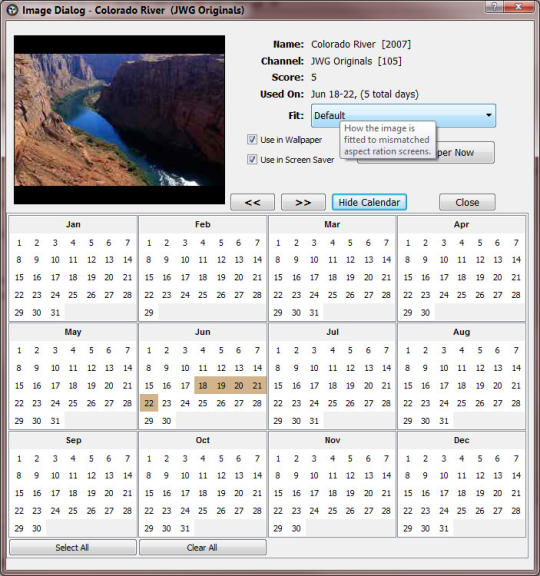Click Clear All below the calendar
This screenshot has height=576, width=540.
tap(202, 547)
